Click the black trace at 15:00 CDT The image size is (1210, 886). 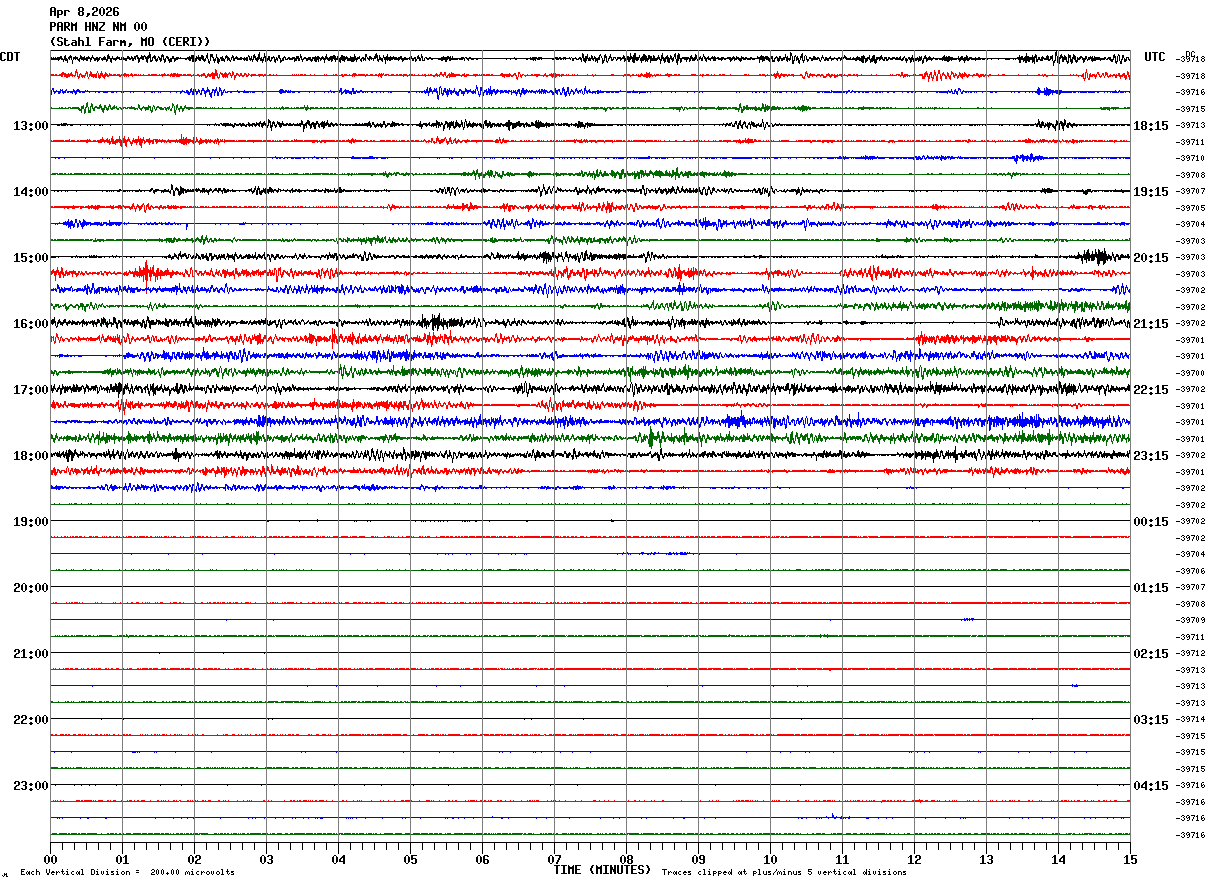click(590, 257)
